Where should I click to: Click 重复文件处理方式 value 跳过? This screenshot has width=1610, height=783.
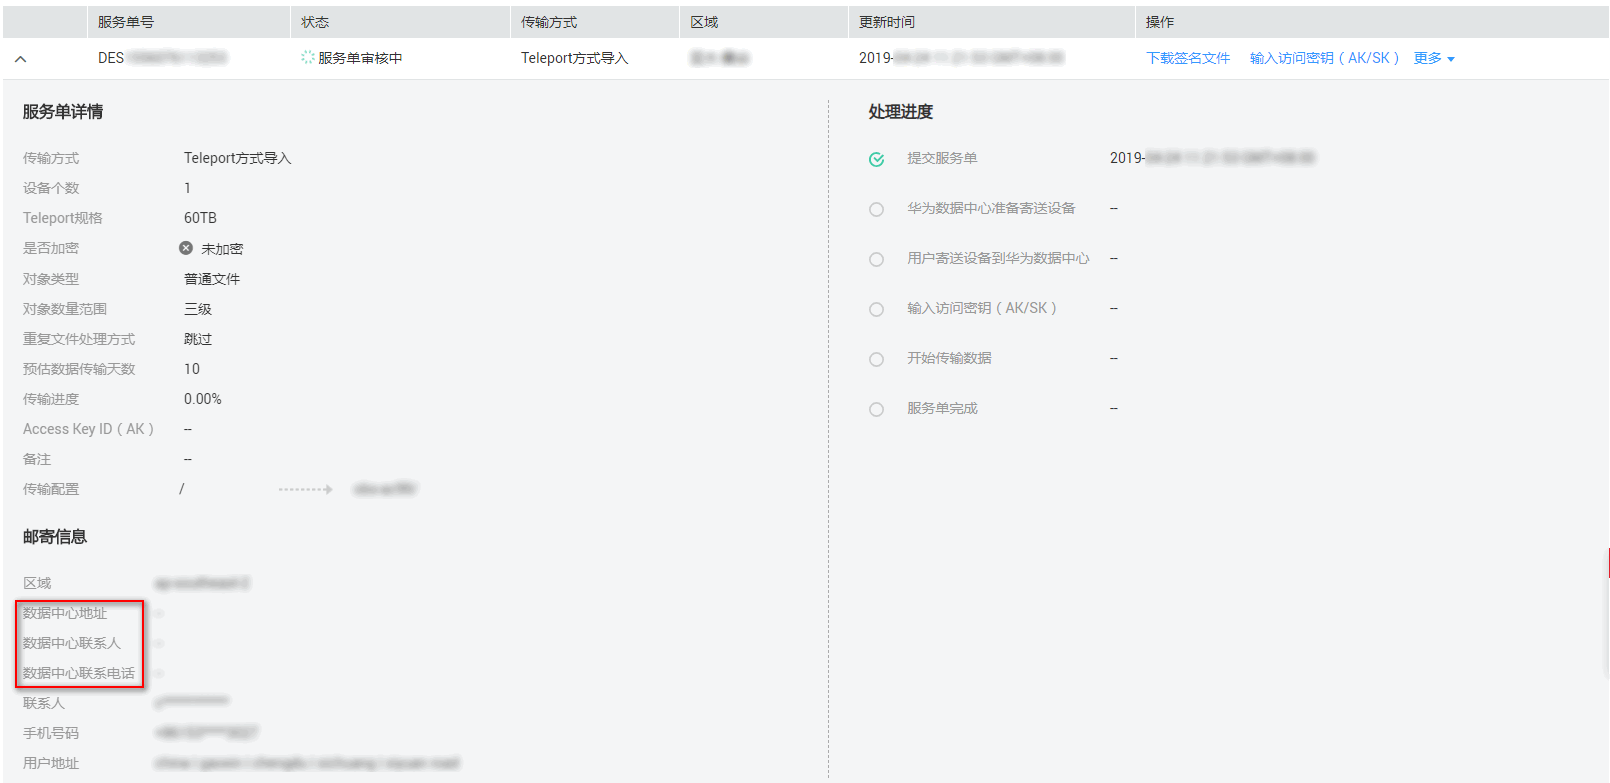point(198,339)
